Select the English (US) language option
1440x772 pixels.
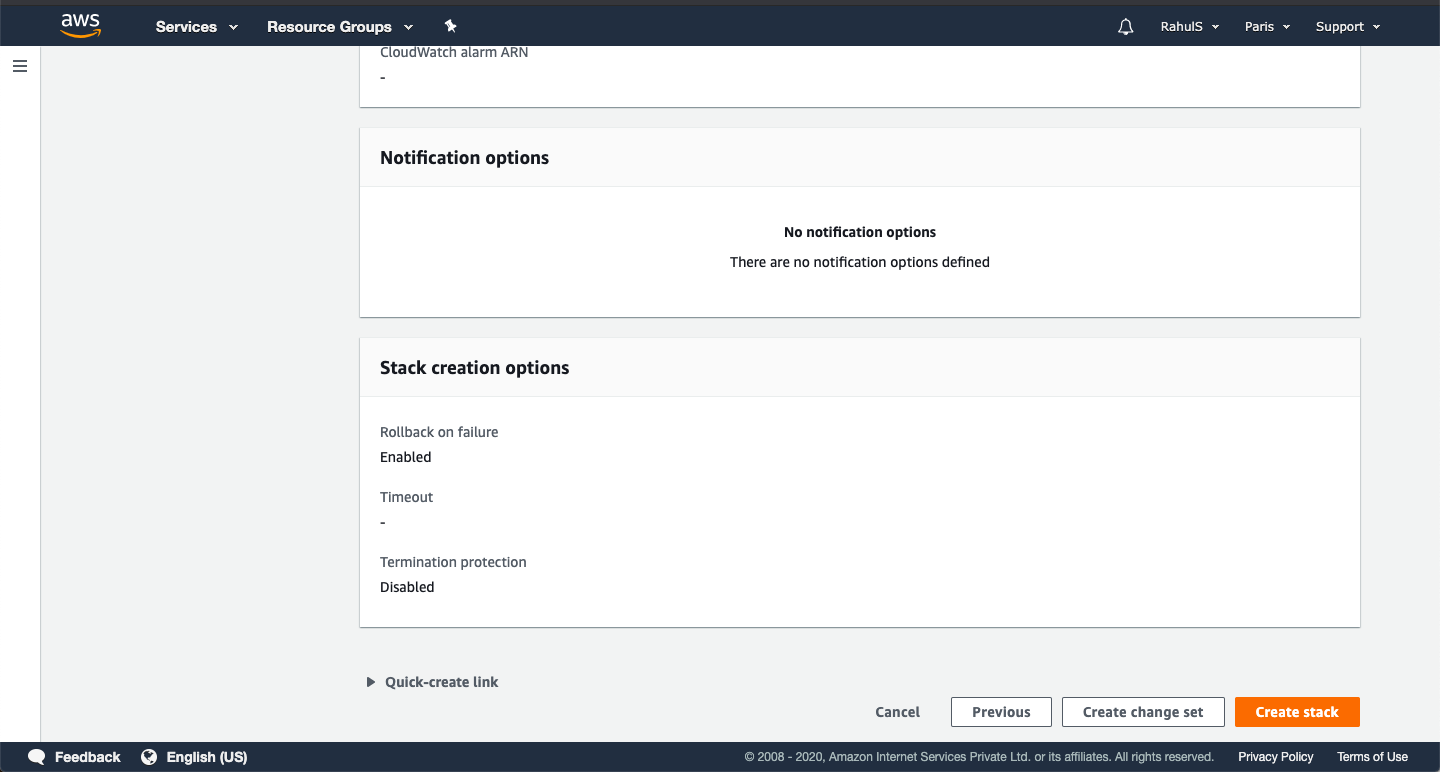(x=206, y=757)
